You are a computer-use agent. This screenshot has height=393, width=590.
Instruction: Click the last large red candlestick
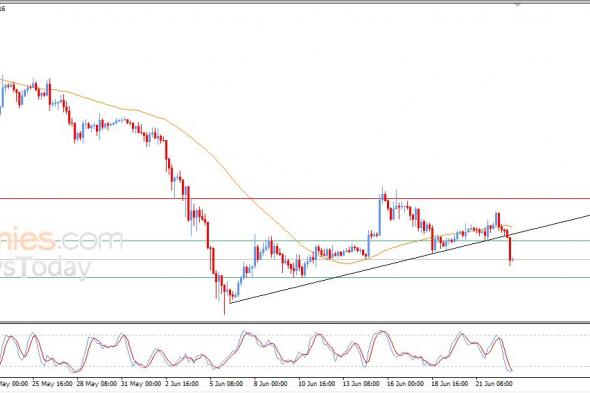[510, 248]
